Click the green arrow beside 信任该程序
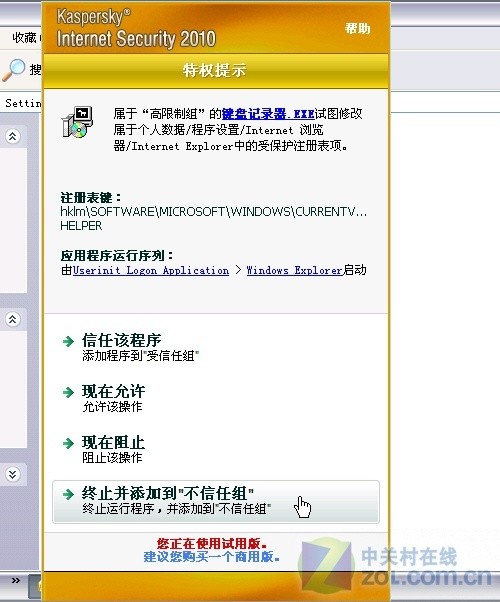Screen dimensions: 500x602 point(68,341)
